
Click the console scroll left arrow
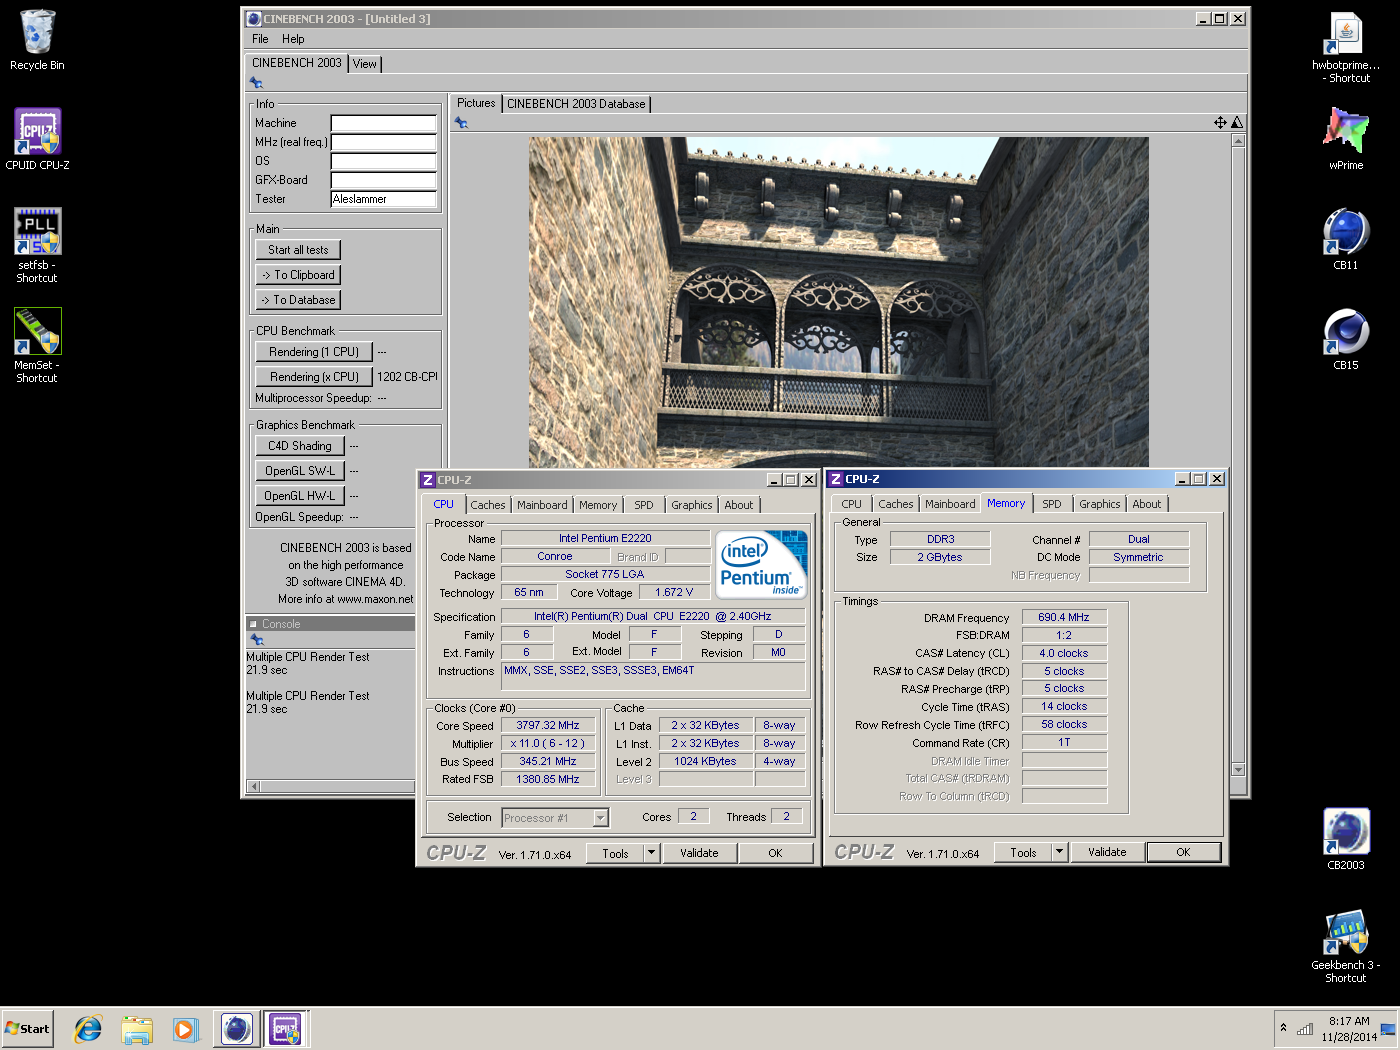253,787
